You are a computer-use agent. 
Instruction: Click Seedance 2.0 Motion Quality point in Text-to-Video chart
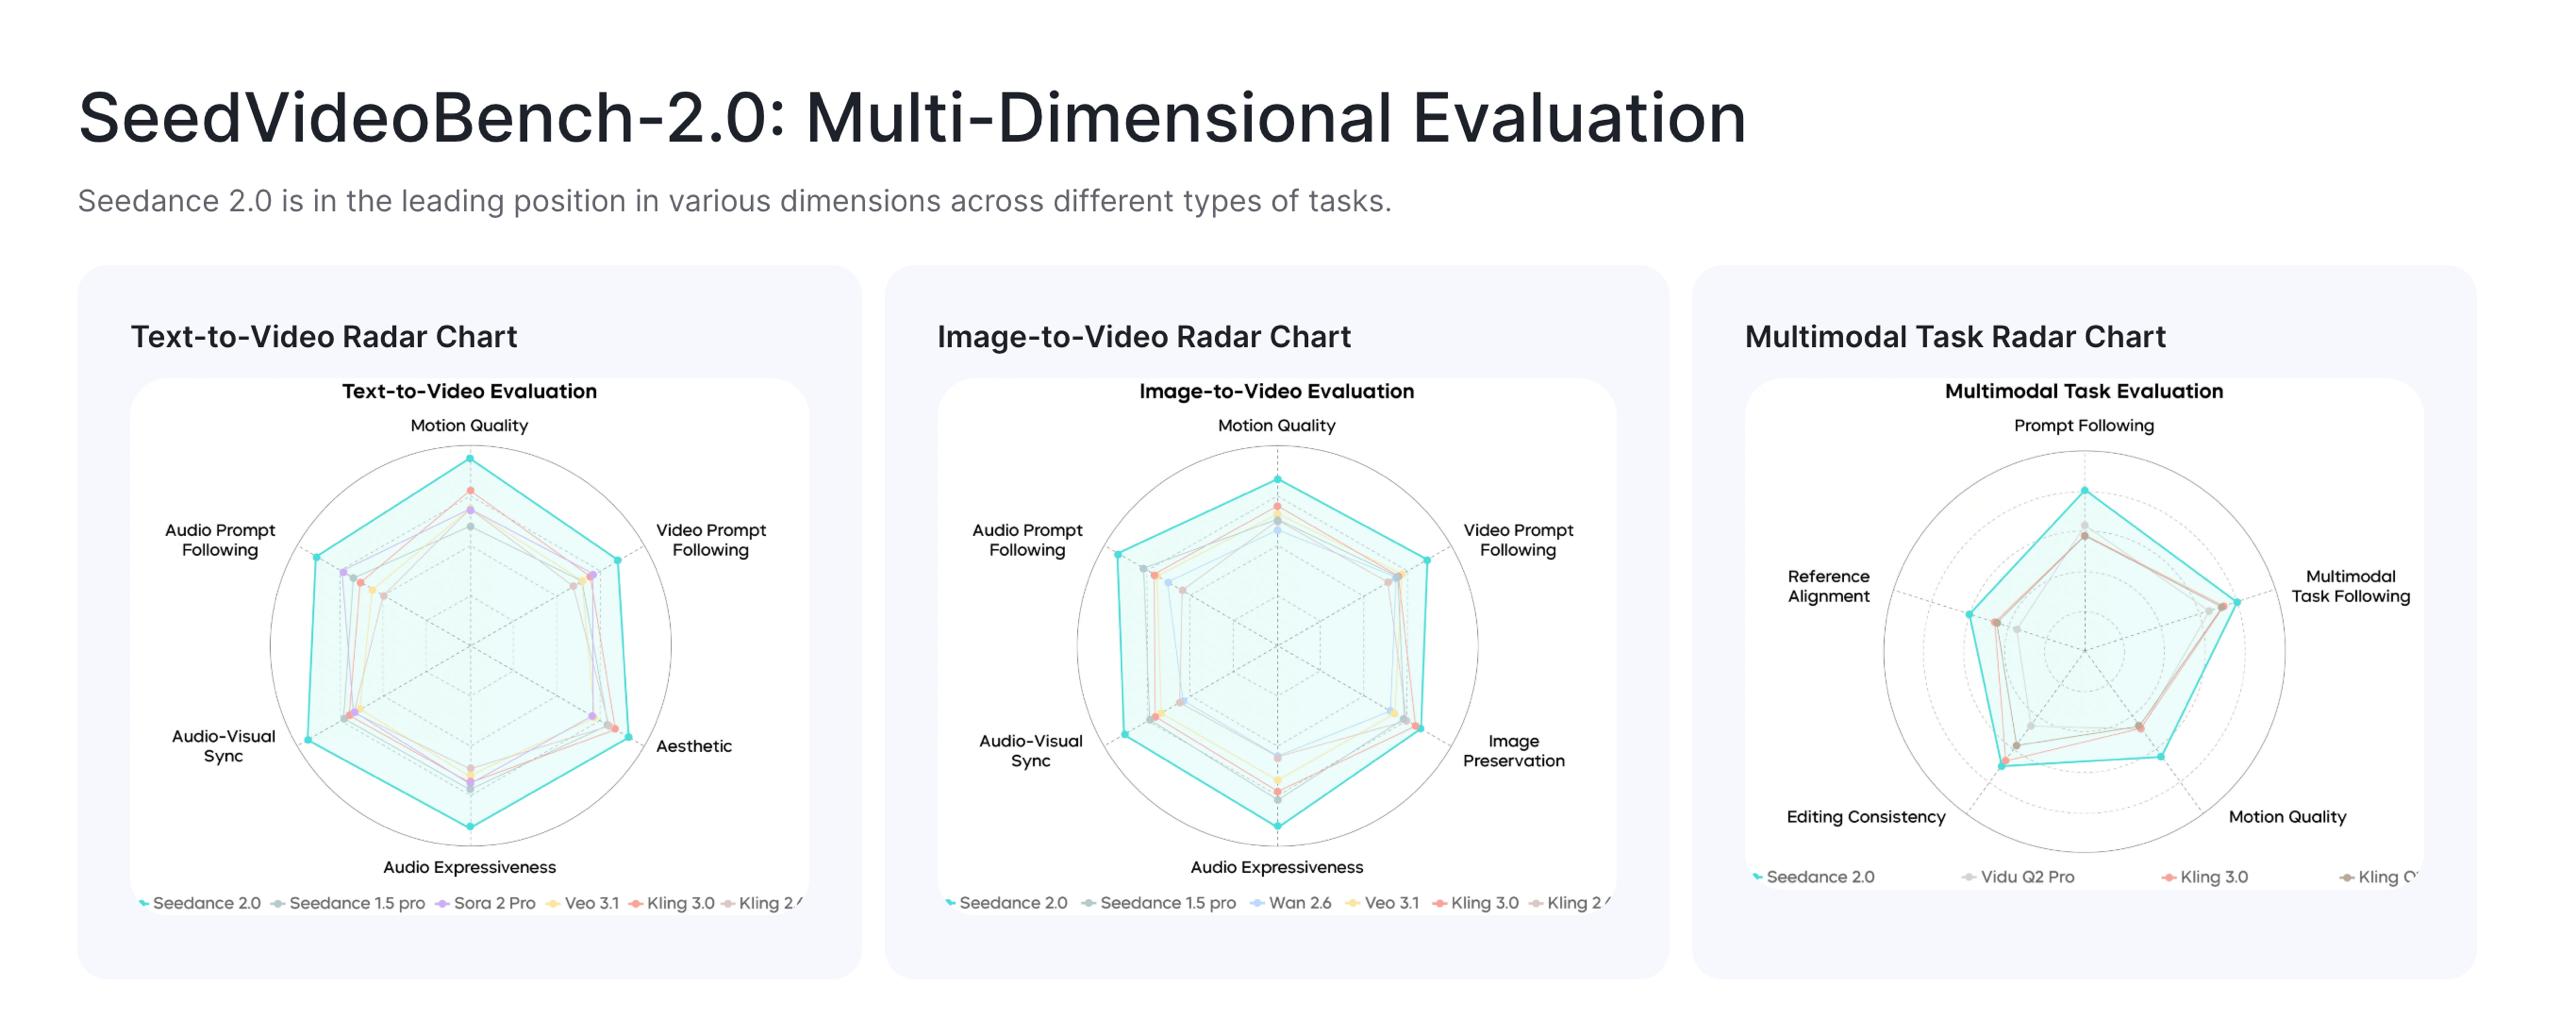pos(470,459)
